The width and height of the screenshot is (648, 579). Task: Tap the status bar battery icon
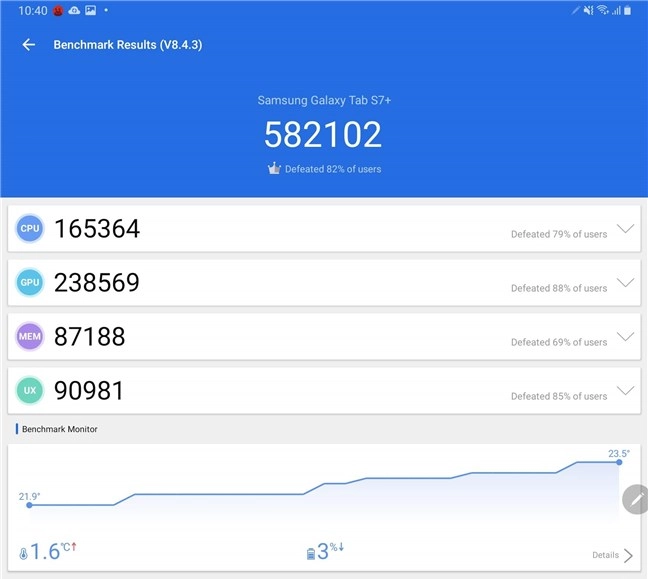(x=627, y=10)
